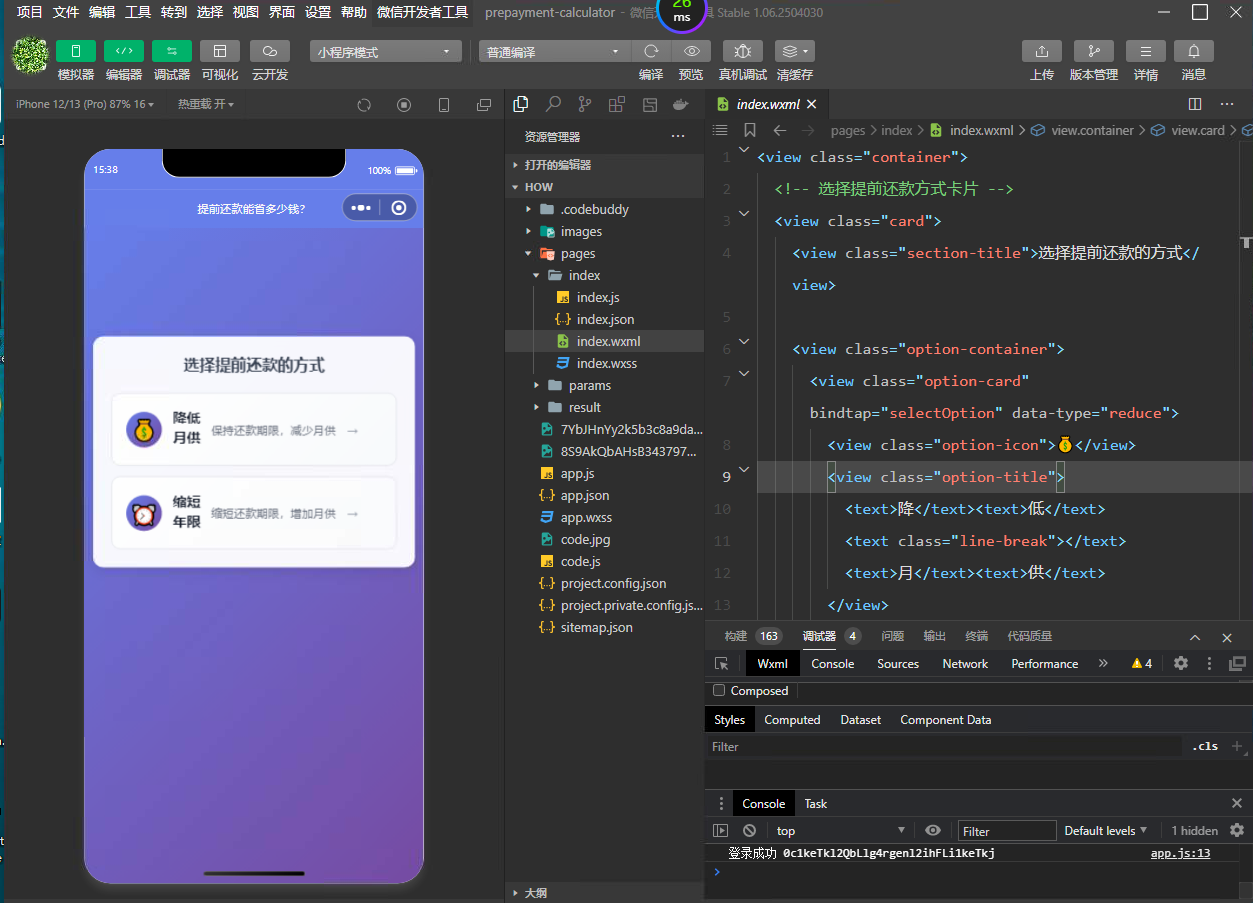Collapse the HOW project root
Image resolution: width=1253 pixels, height=903 pixels.
[604, 187]
